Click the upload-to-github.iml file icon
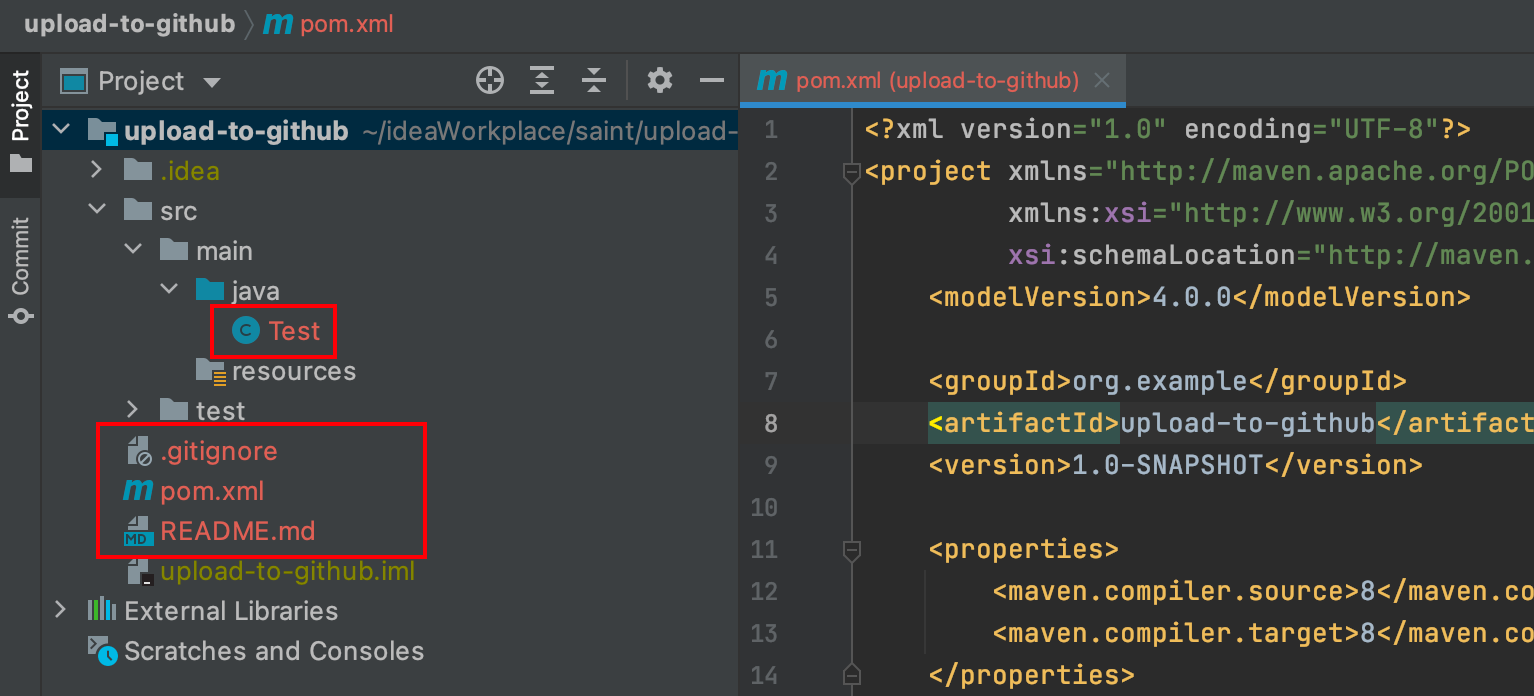 click(139, 572)
